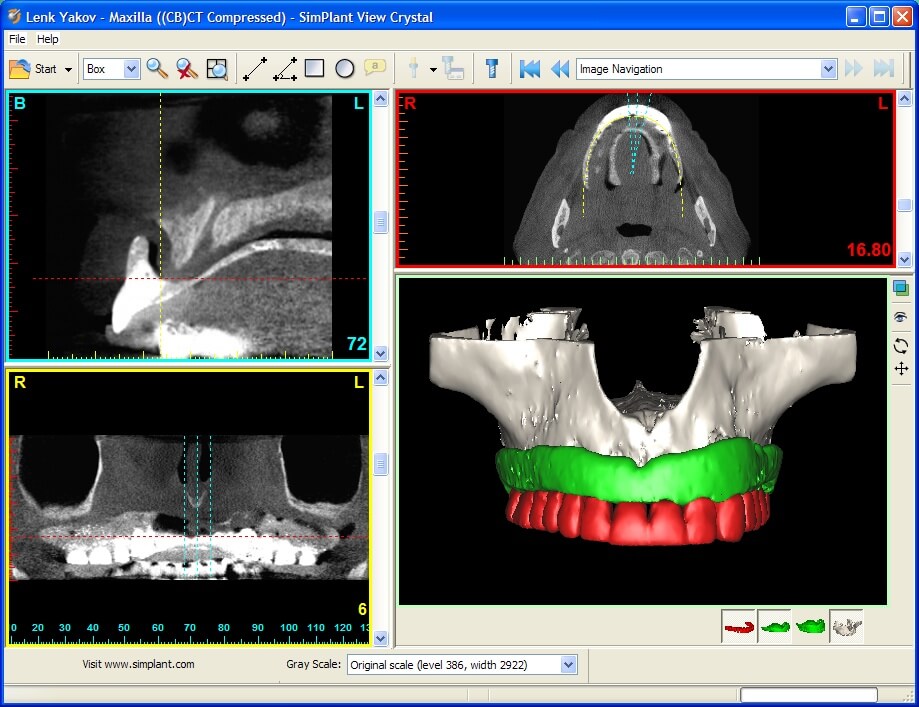Toggle the red teeth segment thumbnail
The height and width of the screenshot is (707, 919).
[739, 625]
